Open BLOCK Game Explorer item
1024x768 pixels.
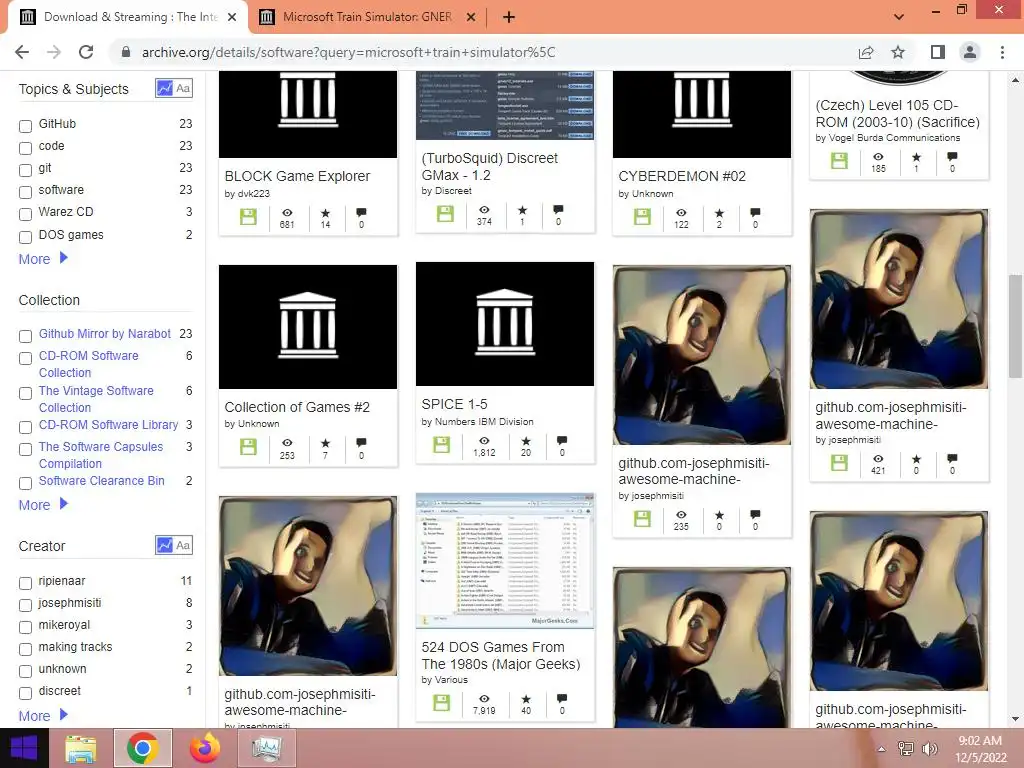click(x=297, y=176)
